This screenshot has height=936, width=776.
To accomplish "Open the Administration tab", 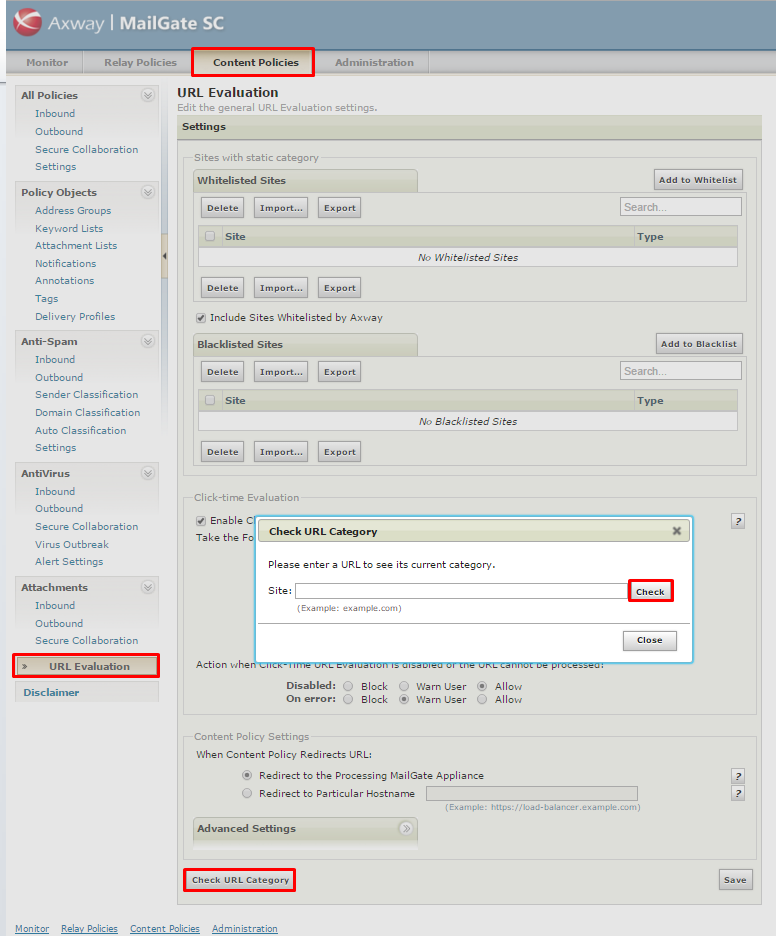I will point(374,62).
